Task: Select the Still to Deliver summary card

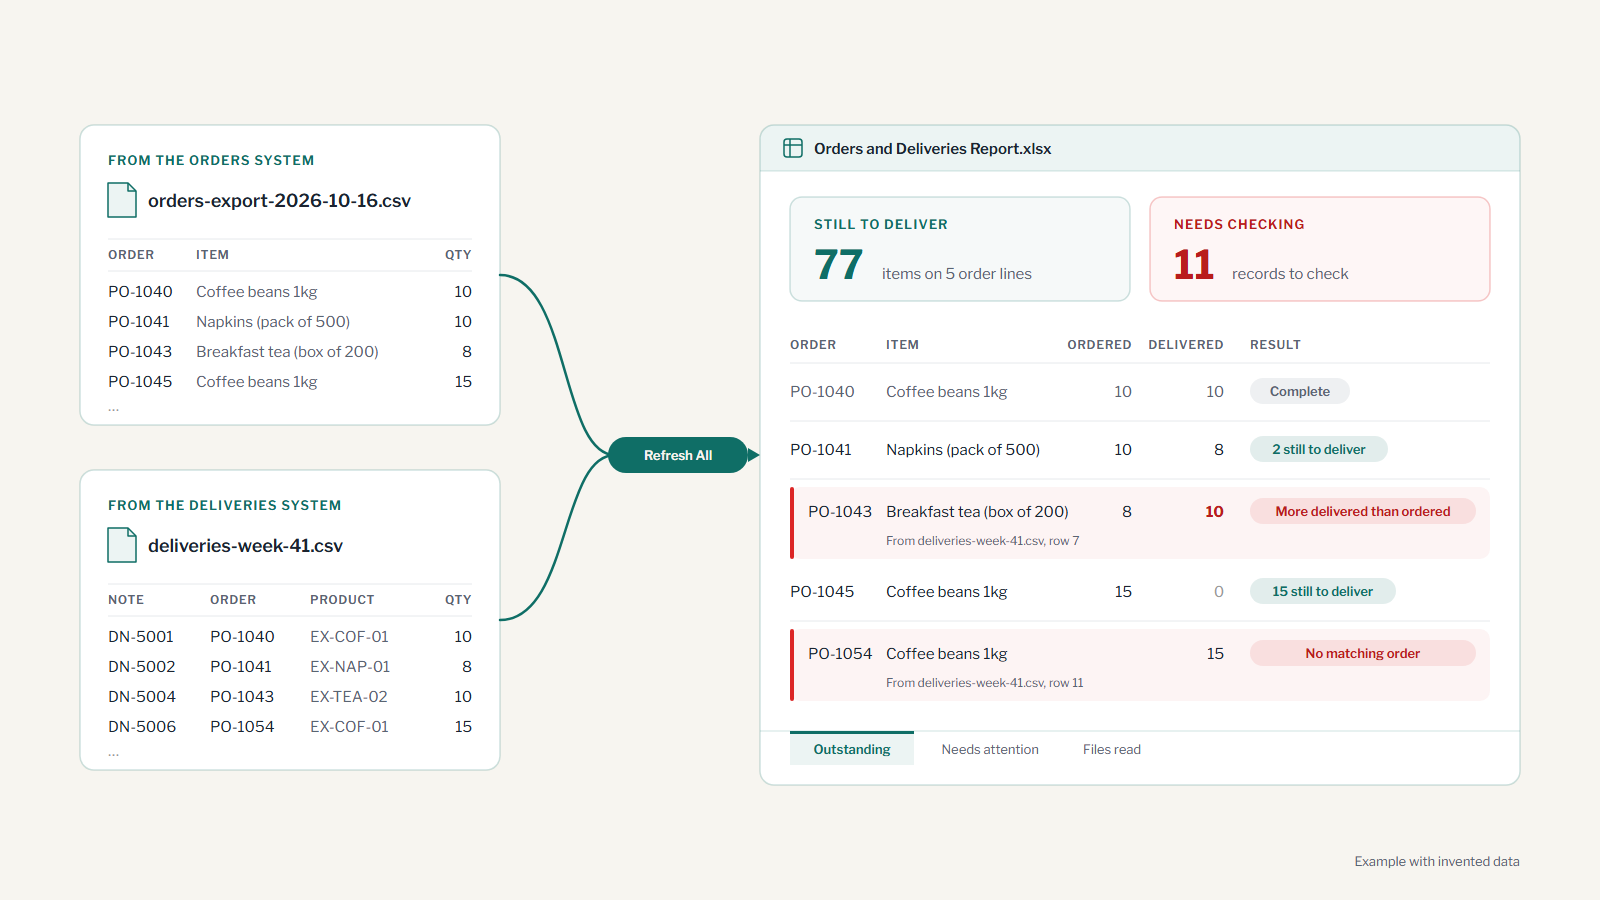Action: click(x=960, y=249)
